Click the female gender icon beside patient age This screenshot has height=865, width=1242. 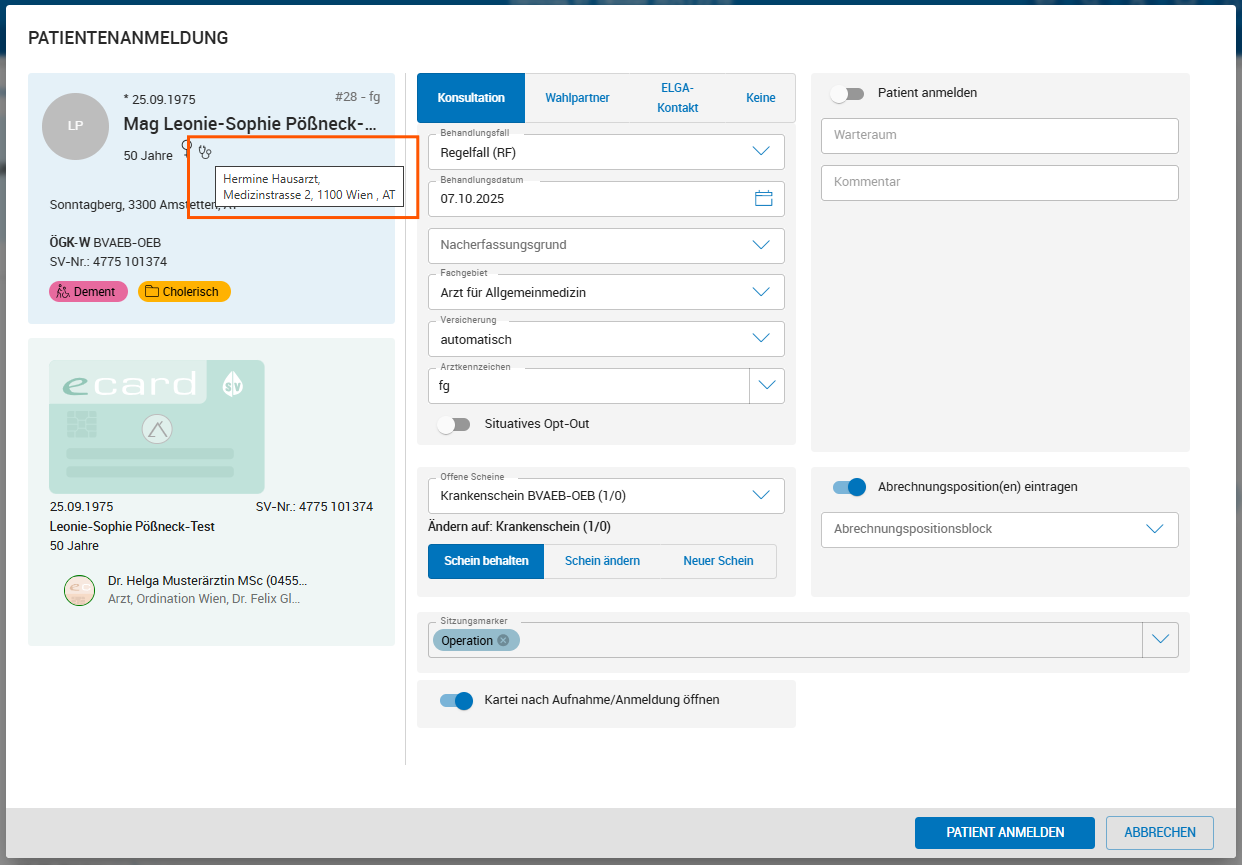pyautogui.click(x=187, y=150)
